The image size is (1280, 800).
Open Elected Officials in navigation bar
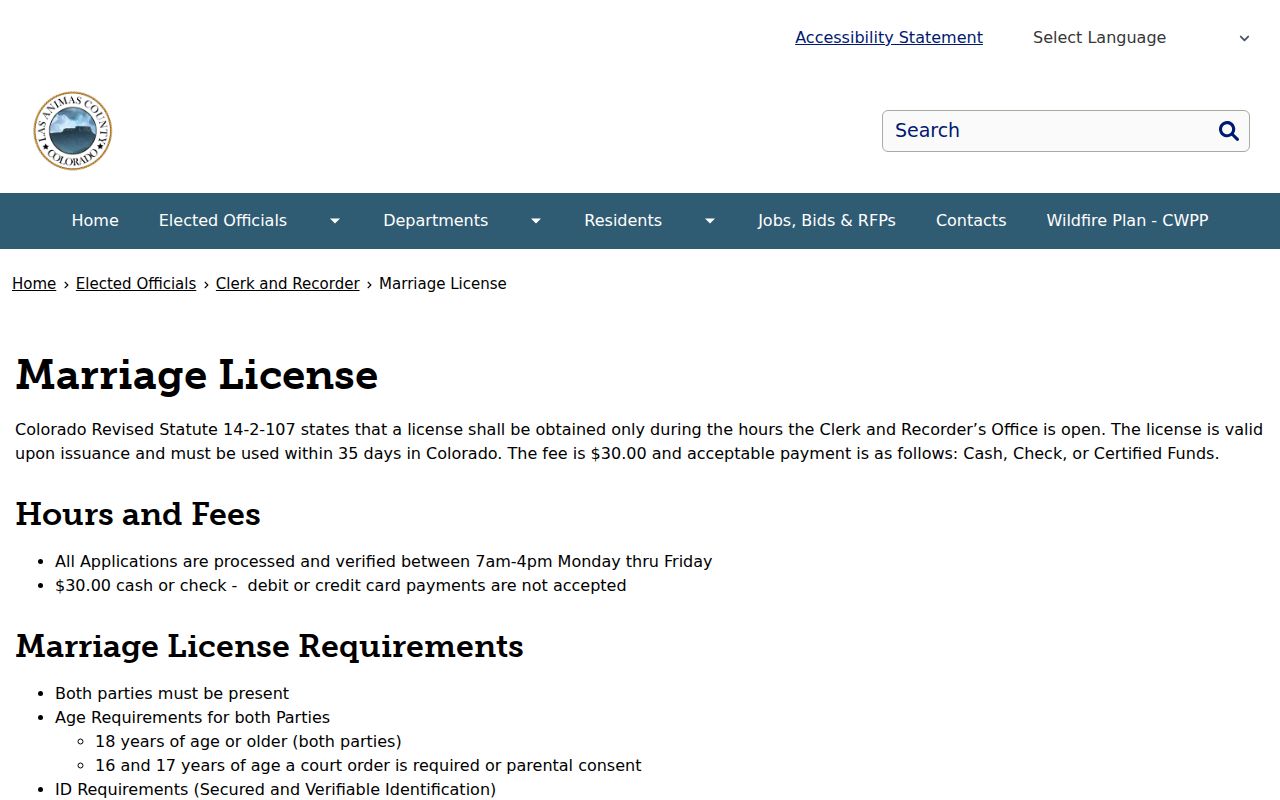[x=223, y=221]
